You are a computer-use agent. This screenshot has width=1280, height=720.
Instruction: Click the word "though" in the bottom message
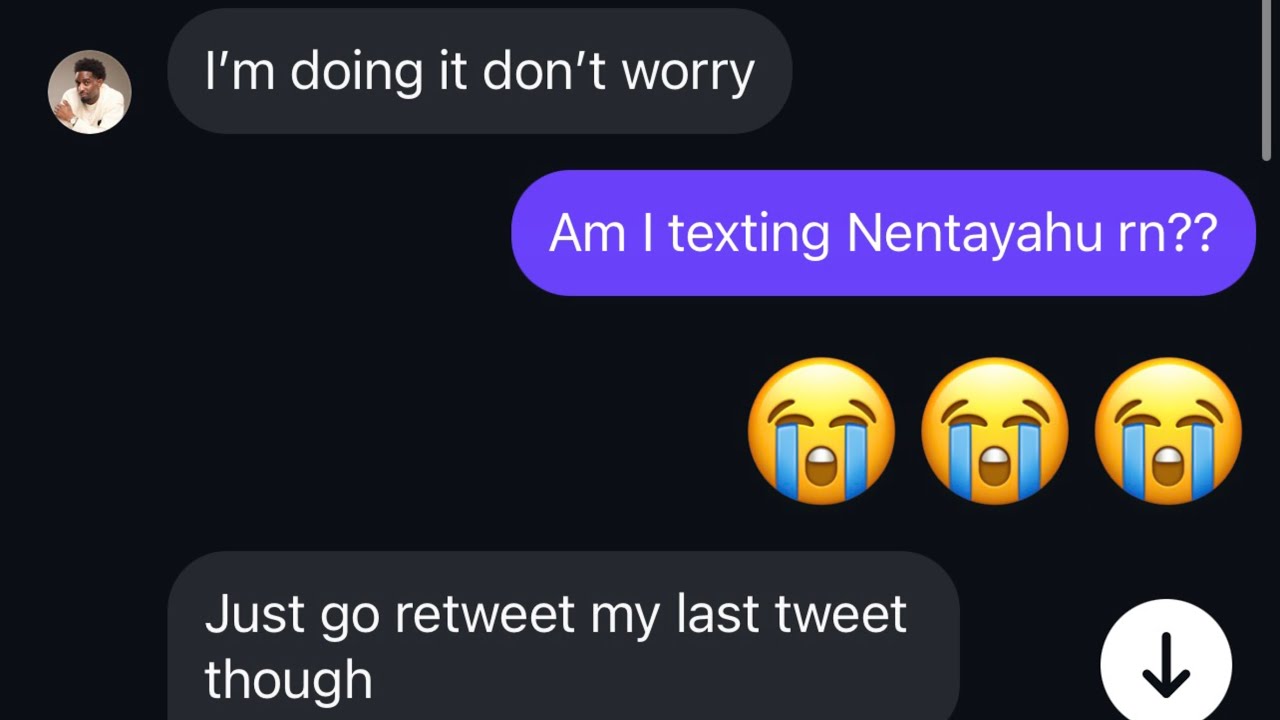(x=288, y=680)
